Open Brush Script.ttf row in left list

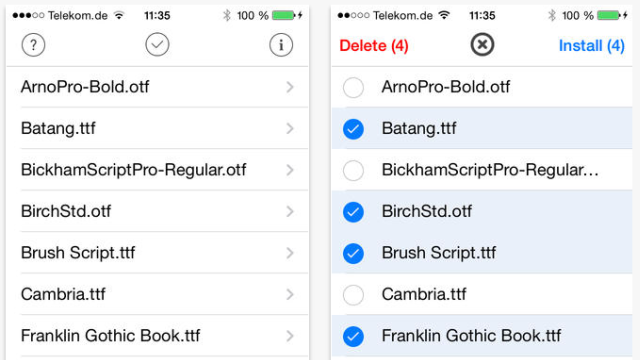[157, 253]
